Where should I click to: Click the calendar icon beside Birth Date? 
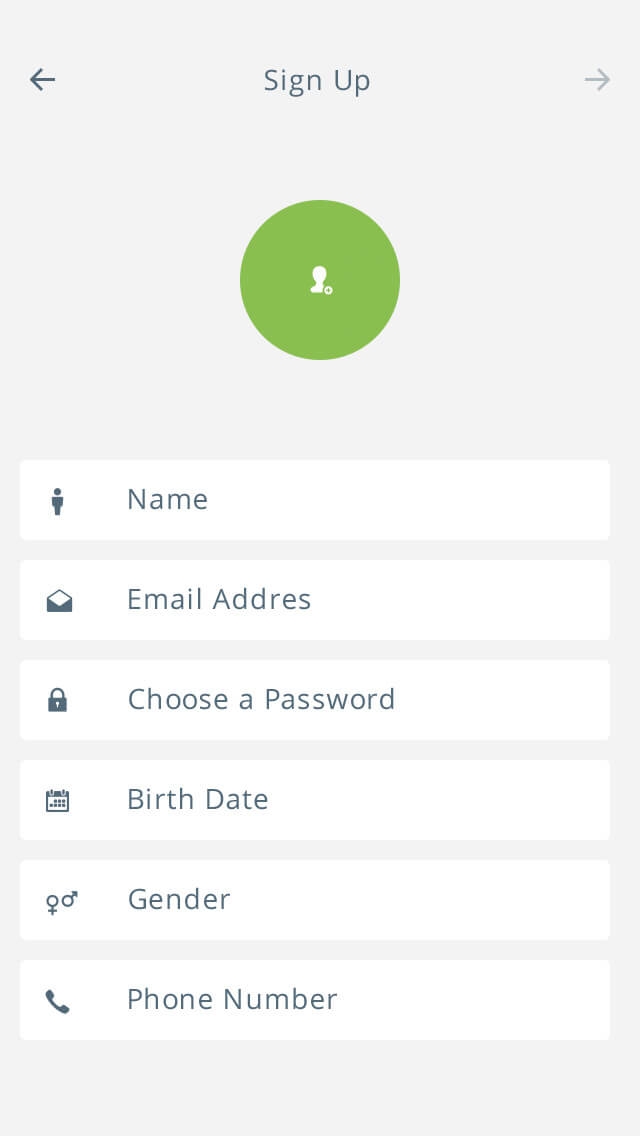tap(58, 800)
